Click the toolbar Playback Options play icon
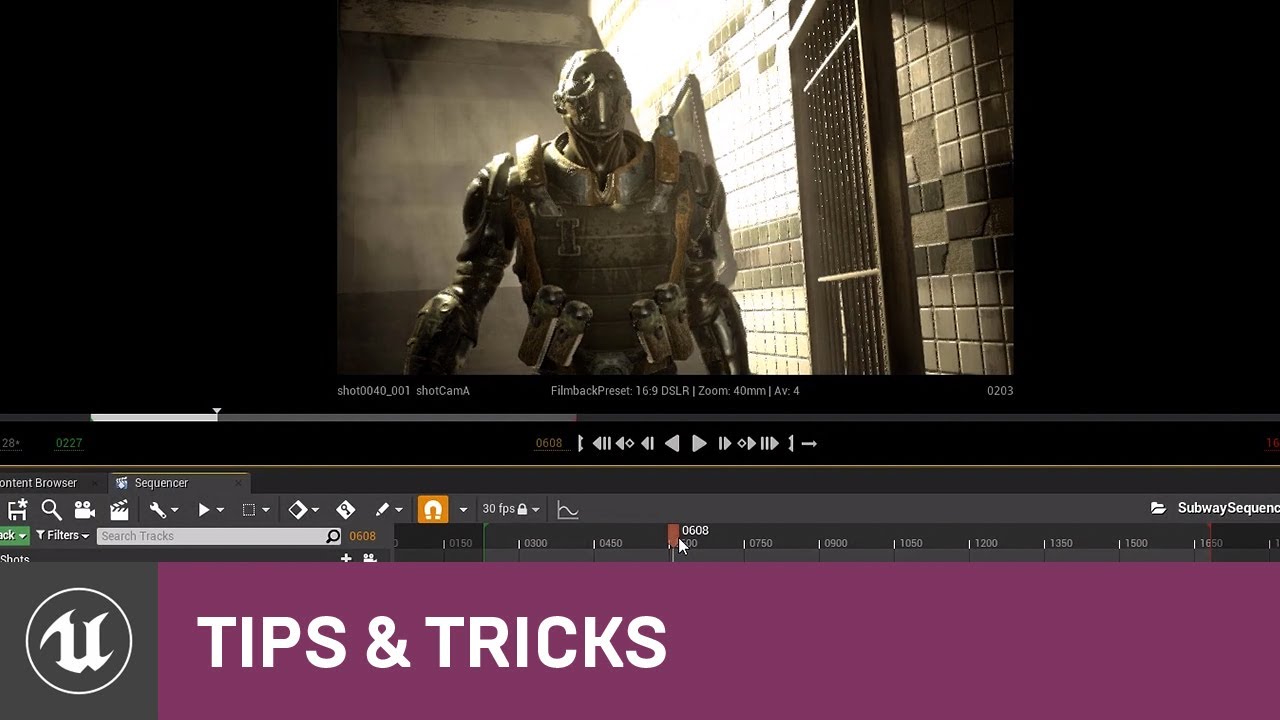Image resolution: width=1280 pixels, height=720 pixels. pyautogui.click(x=204, y=510)
